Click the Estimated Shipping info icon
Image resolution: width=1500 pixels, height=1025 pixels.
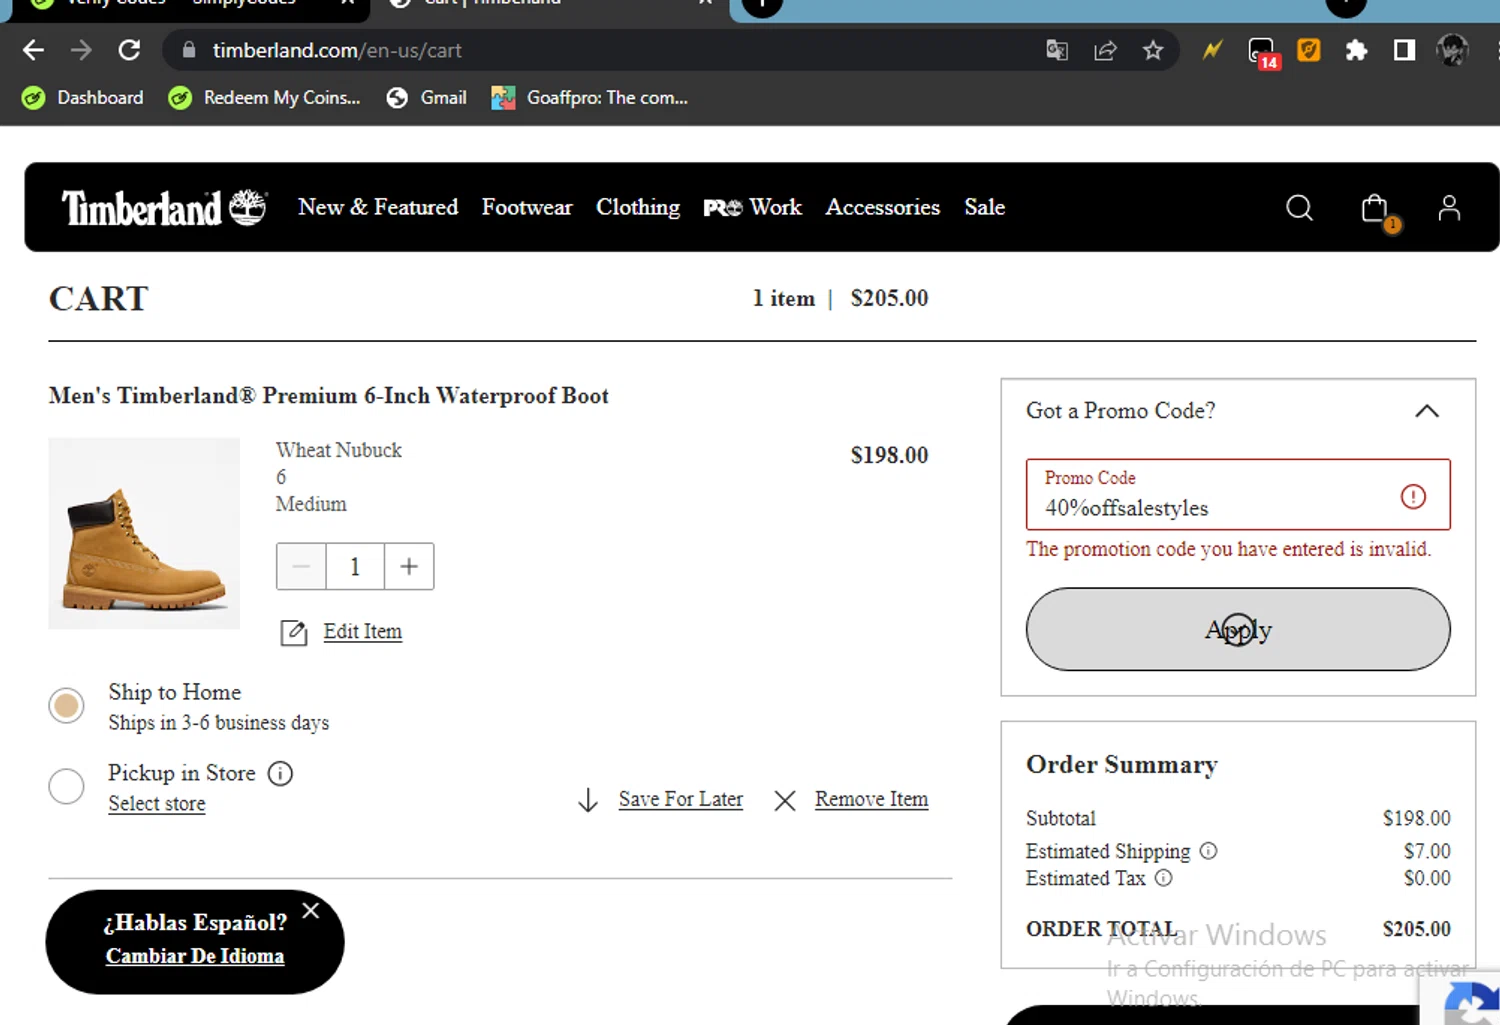click(x=1209, y=851)
